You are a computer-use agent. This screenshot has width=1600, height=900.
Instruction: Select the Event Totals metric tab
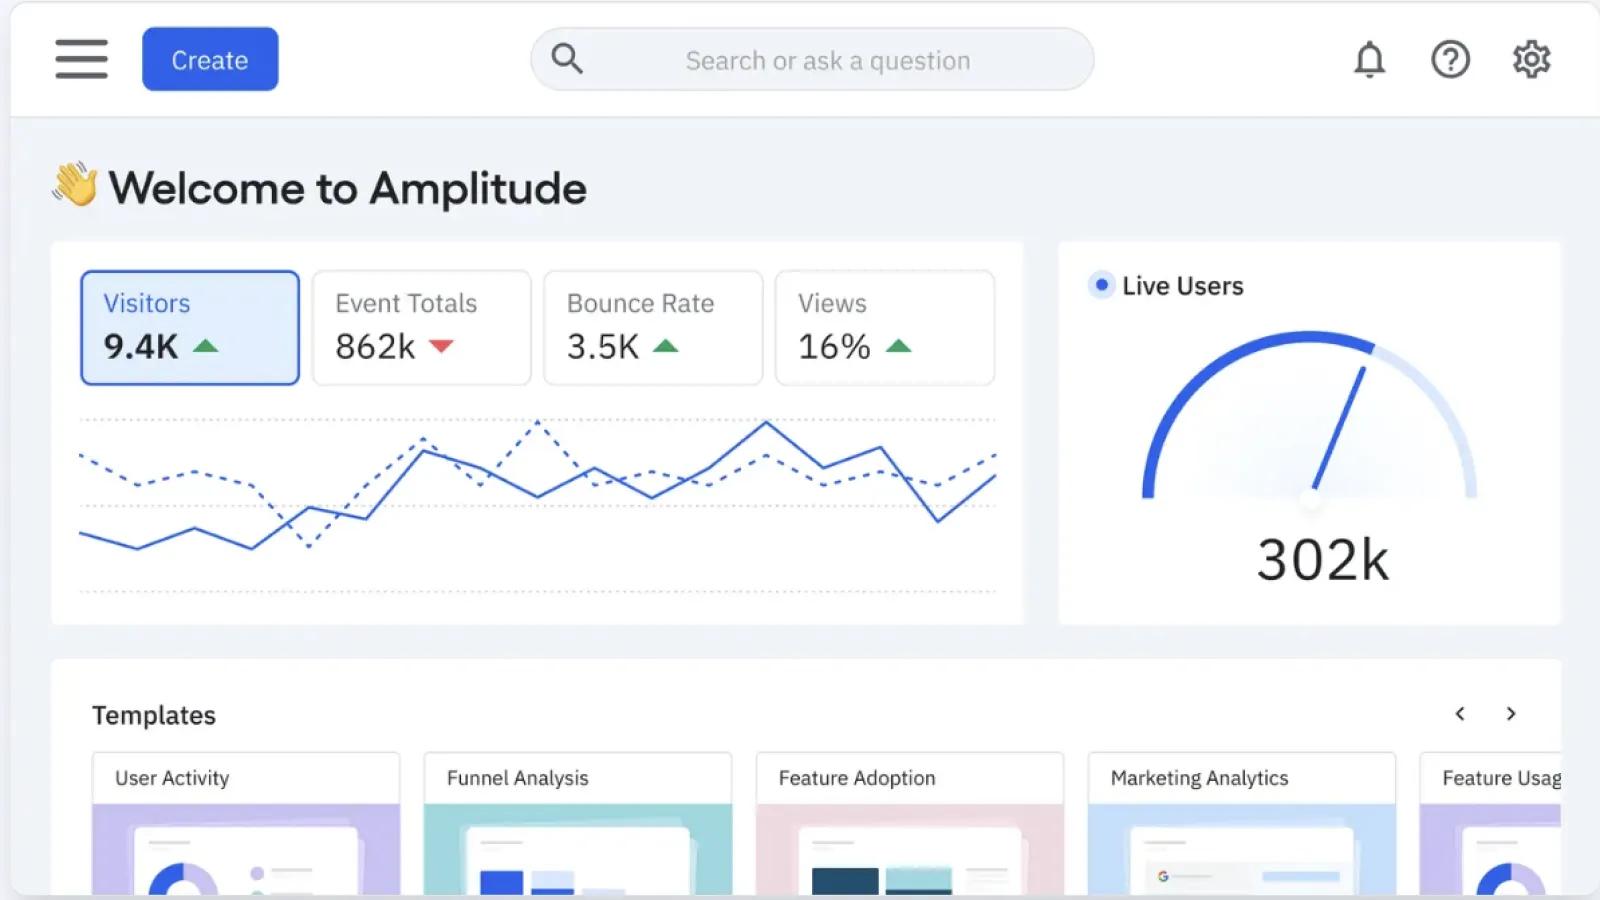pos(421,327)
